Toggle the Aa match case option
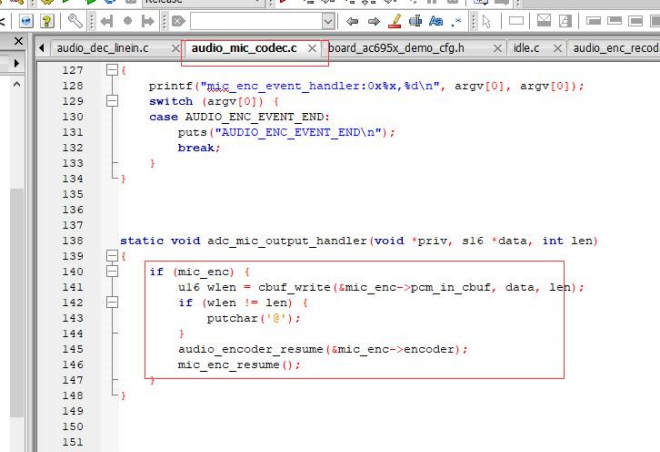The height and width of the screenshot is (452, 660). coord(436,21)
